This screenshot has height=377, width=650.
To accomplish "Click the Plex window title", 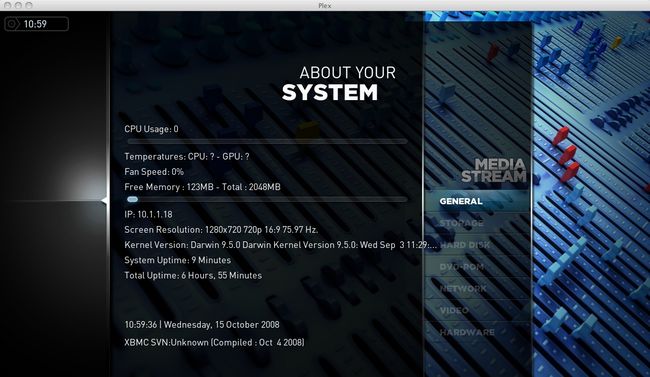I will click(325, 5).
